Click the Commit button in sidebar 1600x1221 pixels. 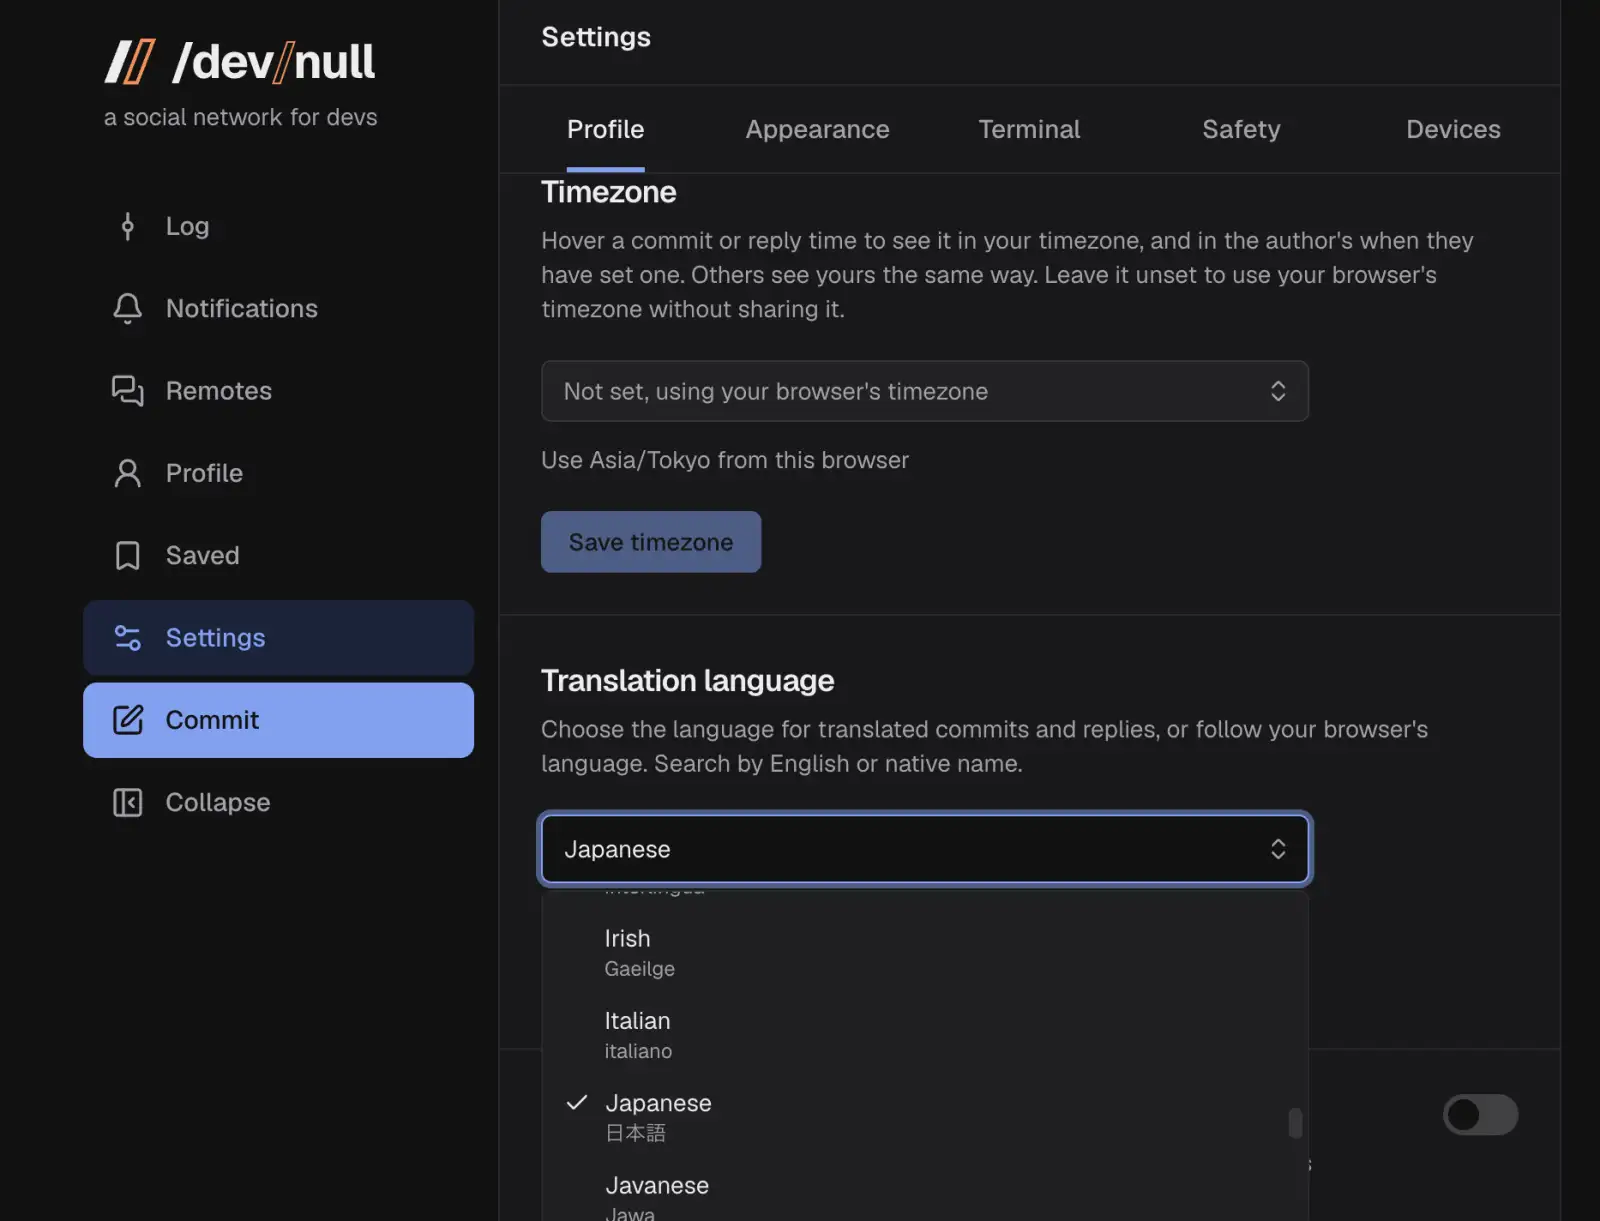click(278, 720)
